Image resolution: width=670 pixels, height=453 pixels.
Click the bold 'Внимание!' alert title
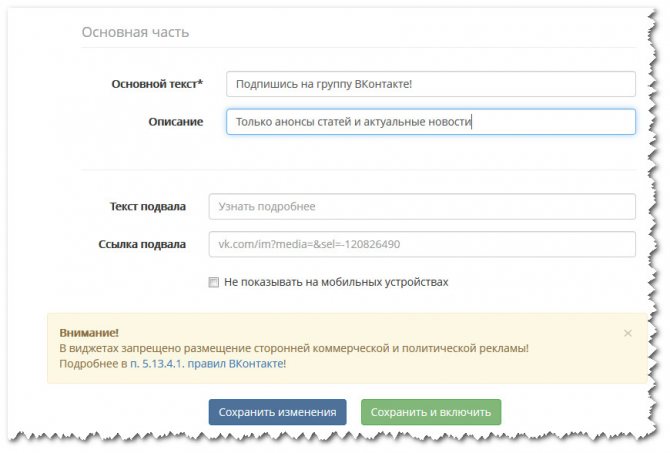88,332
